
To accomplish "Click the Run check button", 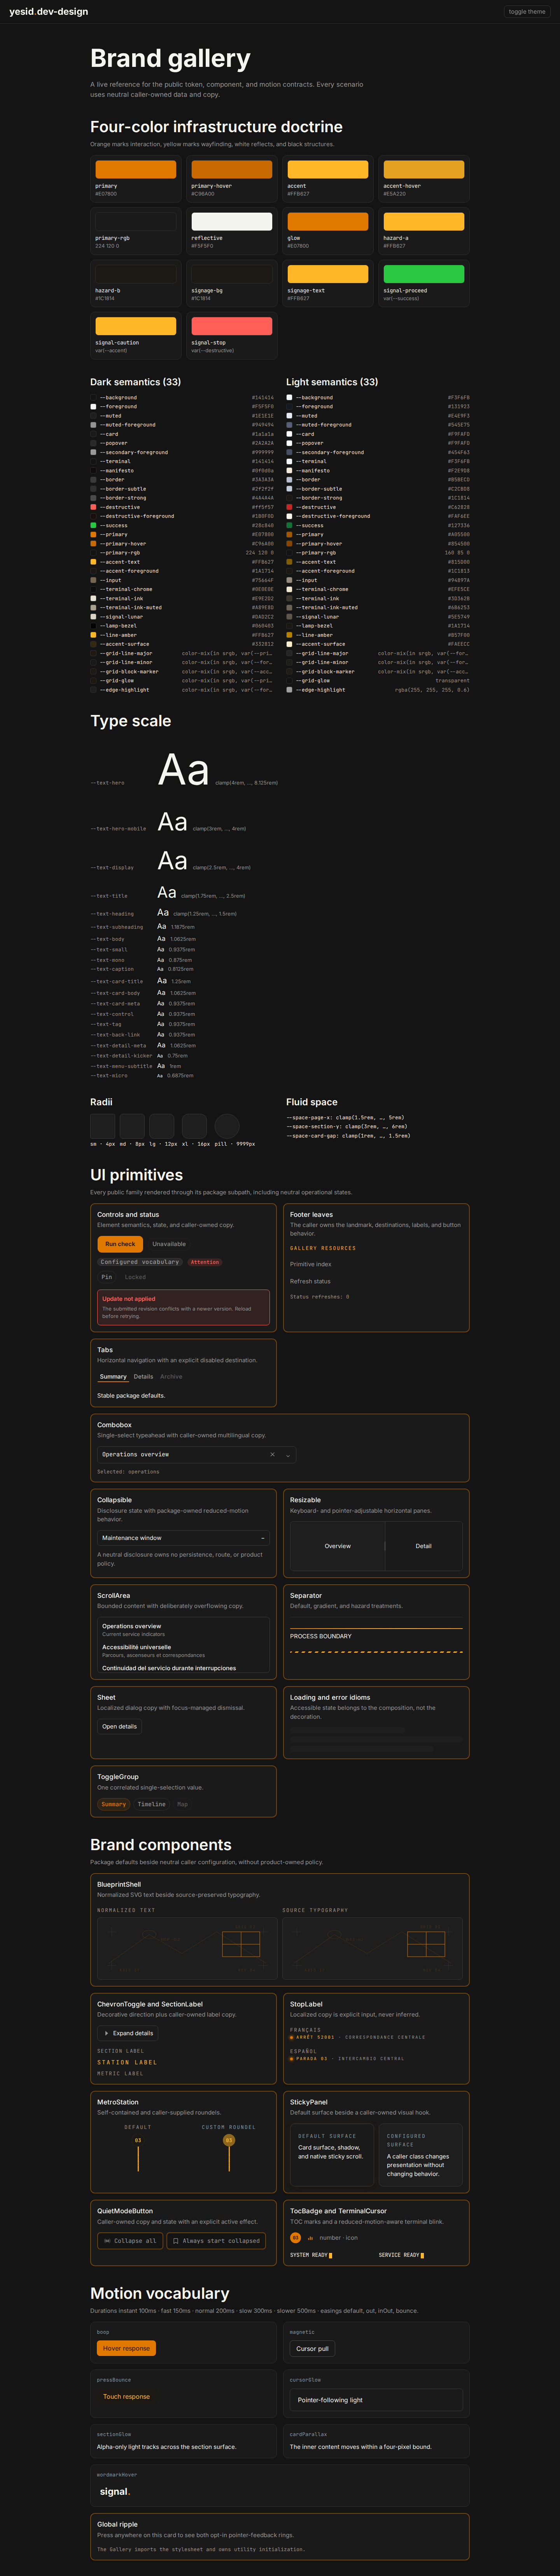I will tap(120, 1244).
